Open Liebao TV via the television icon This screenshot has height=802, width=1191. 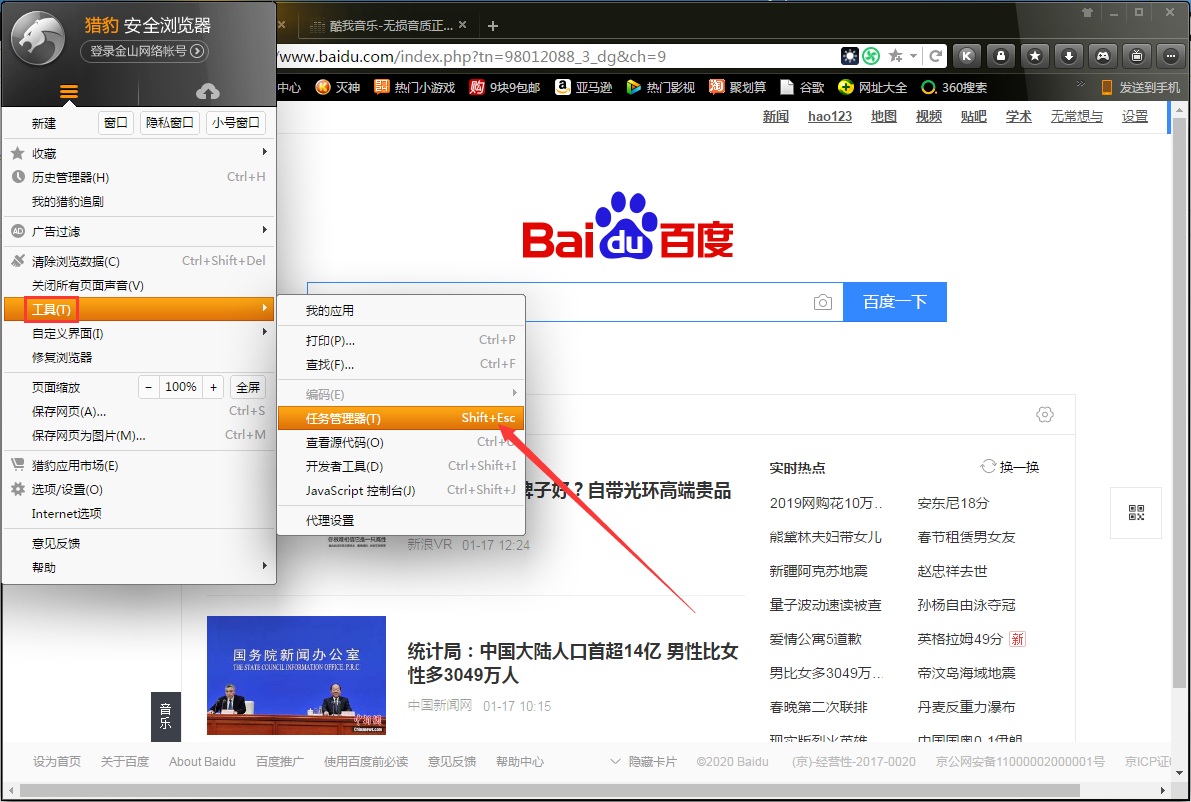coord(1136,56)
